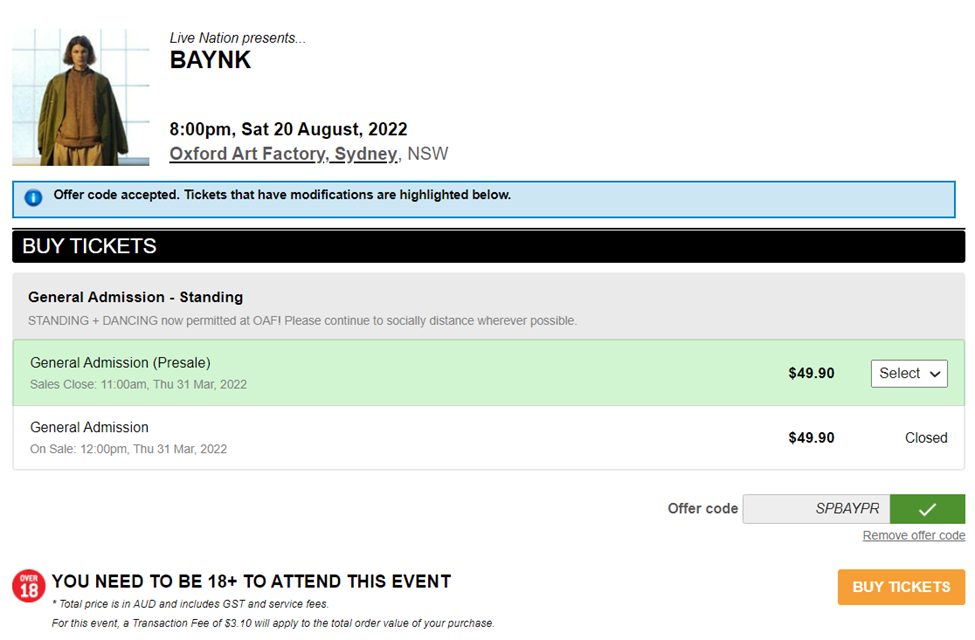Click the blue info icon in notification
Screen dimensions: 975x640
33,198
